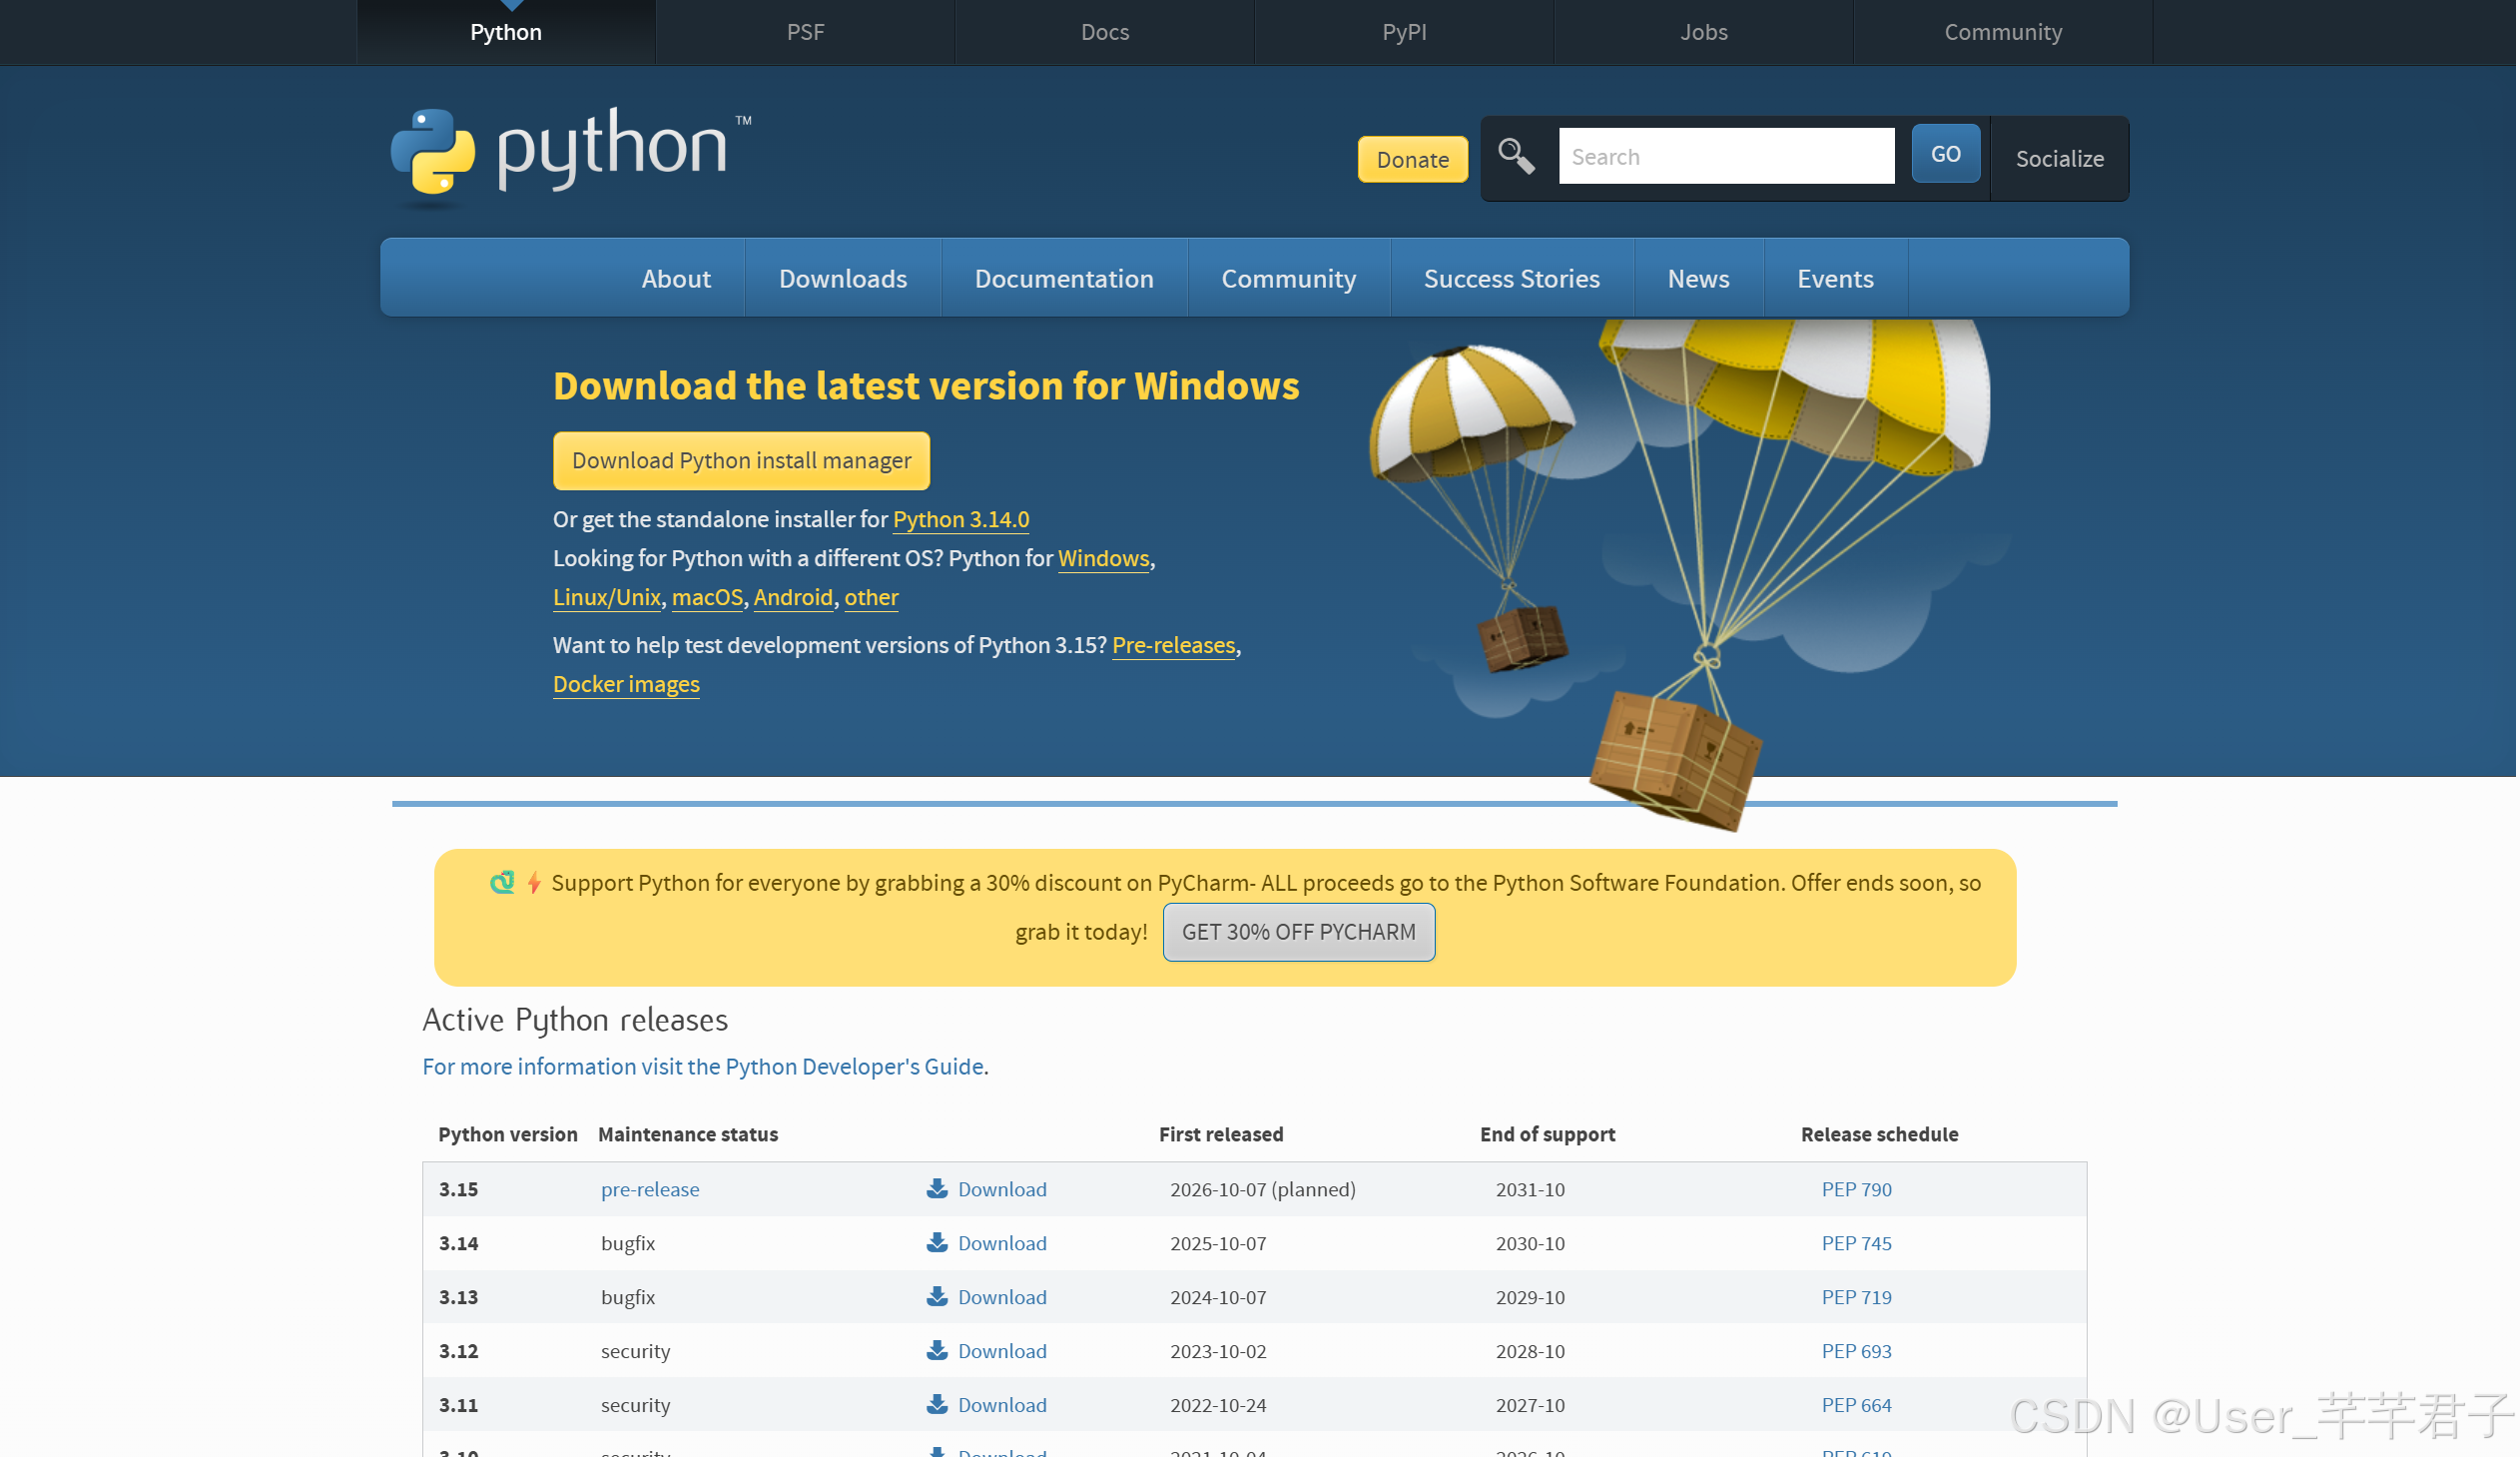Follow the other platforms link
The height and width of the screenshot is (1457, 2520).
point(871,598)
